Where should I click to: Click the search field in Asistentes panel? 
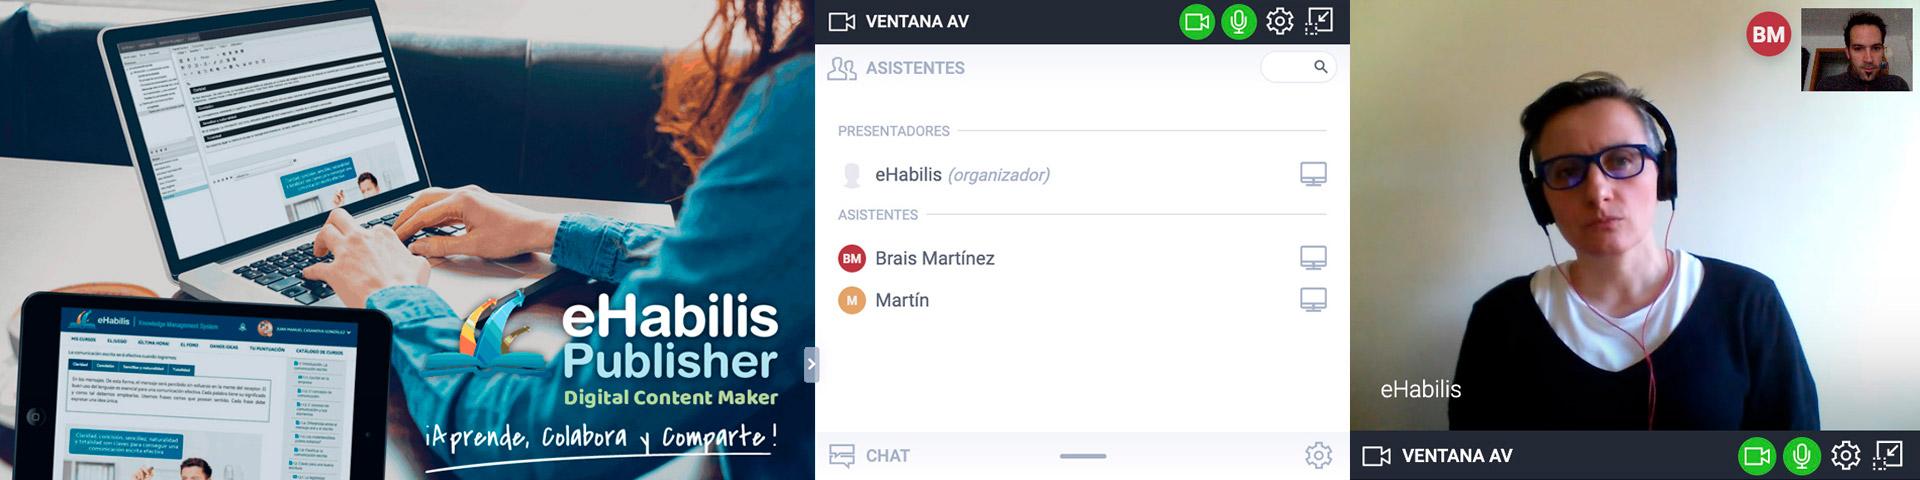(1298, 67)
